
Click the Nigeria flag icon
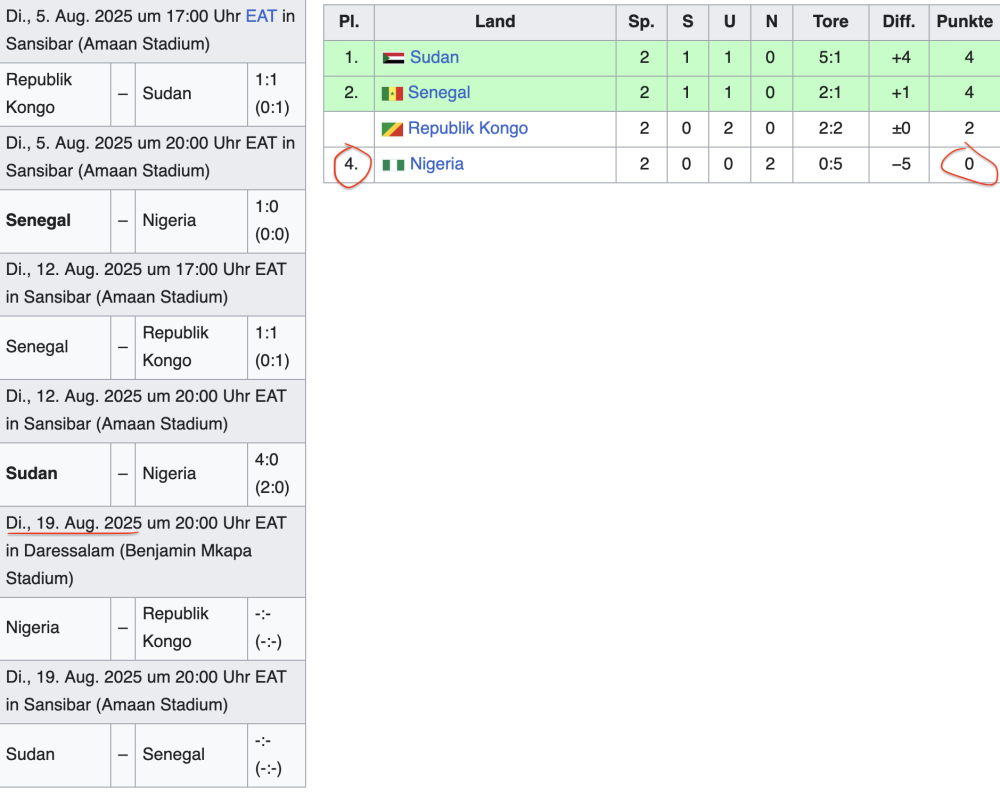point(393,165)
